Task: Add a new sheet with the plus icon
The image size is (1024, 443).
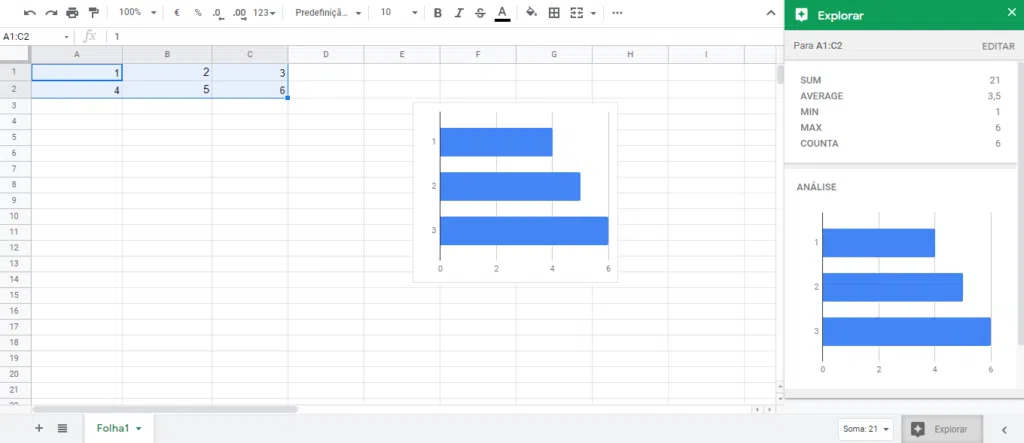Action: tap(39, 428)
